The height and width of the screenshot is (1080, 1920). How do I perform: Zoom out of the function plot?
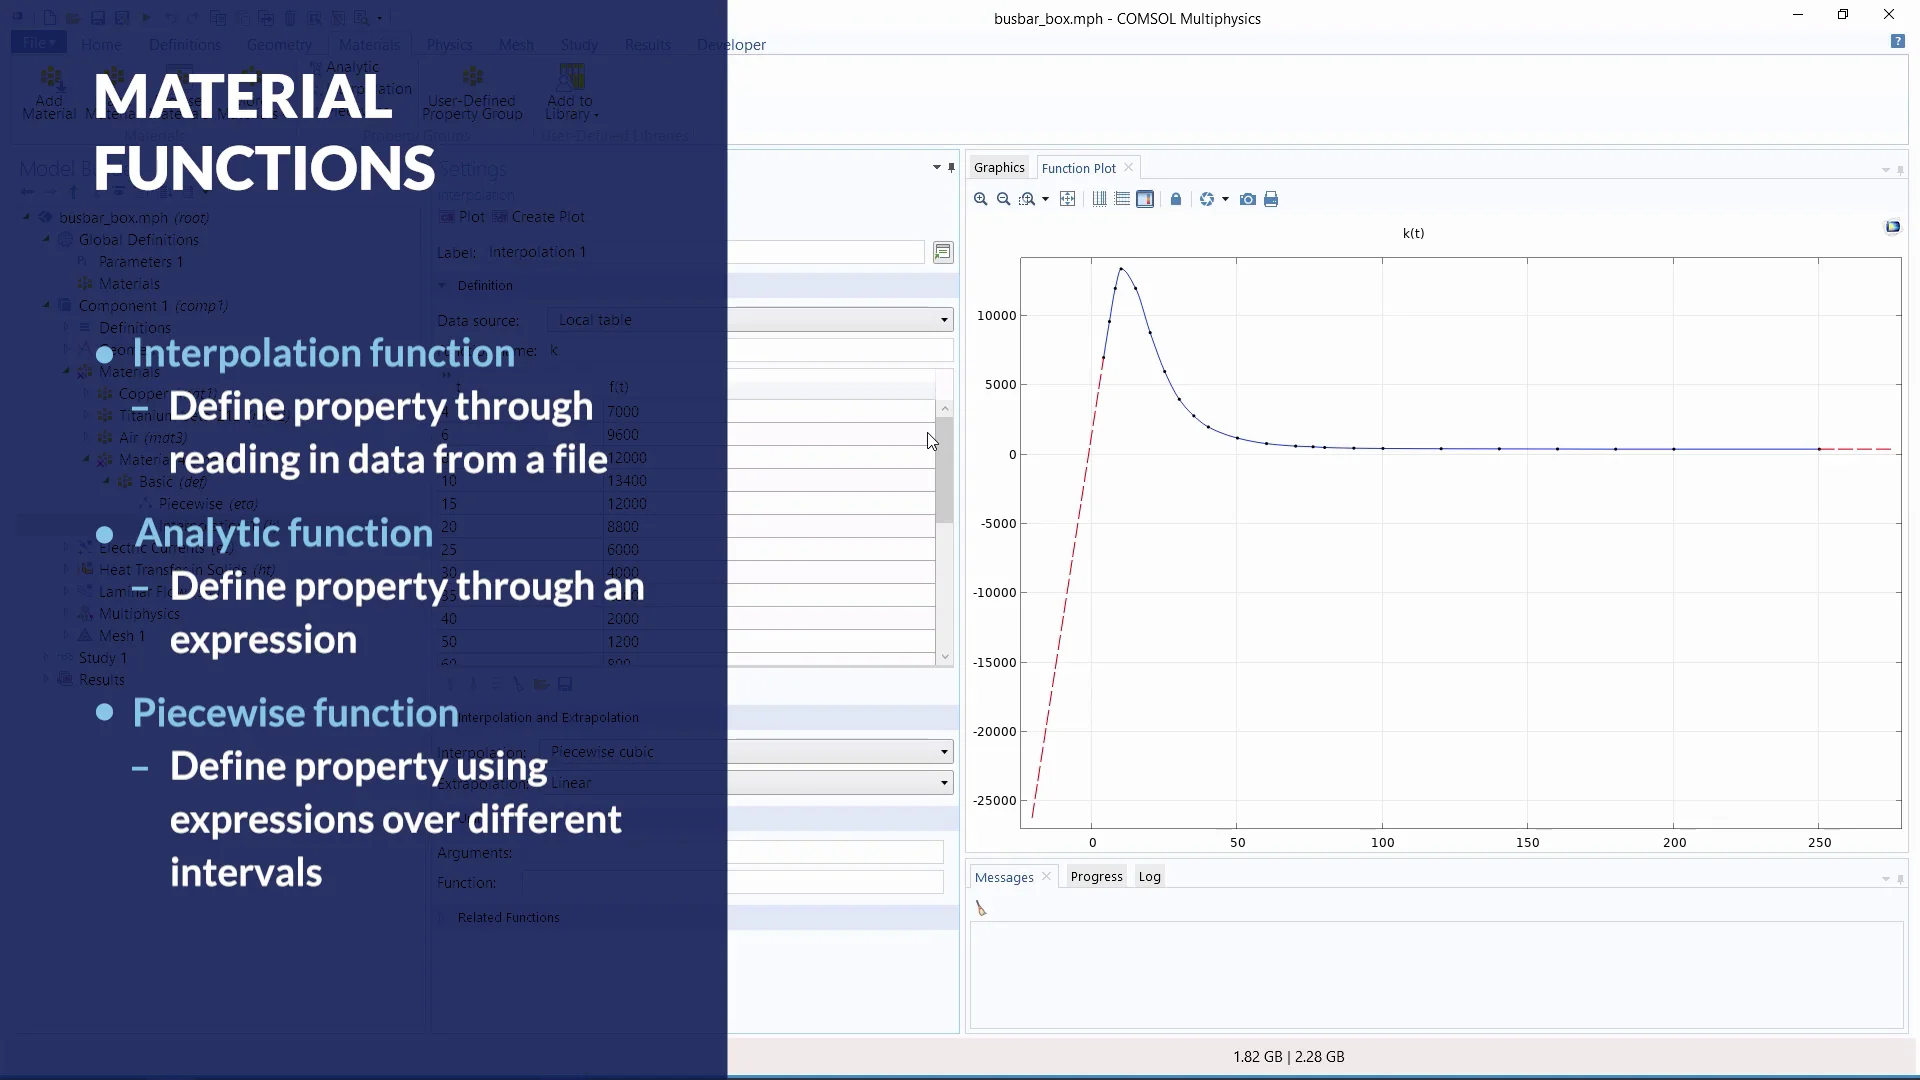coord(1003,199)
